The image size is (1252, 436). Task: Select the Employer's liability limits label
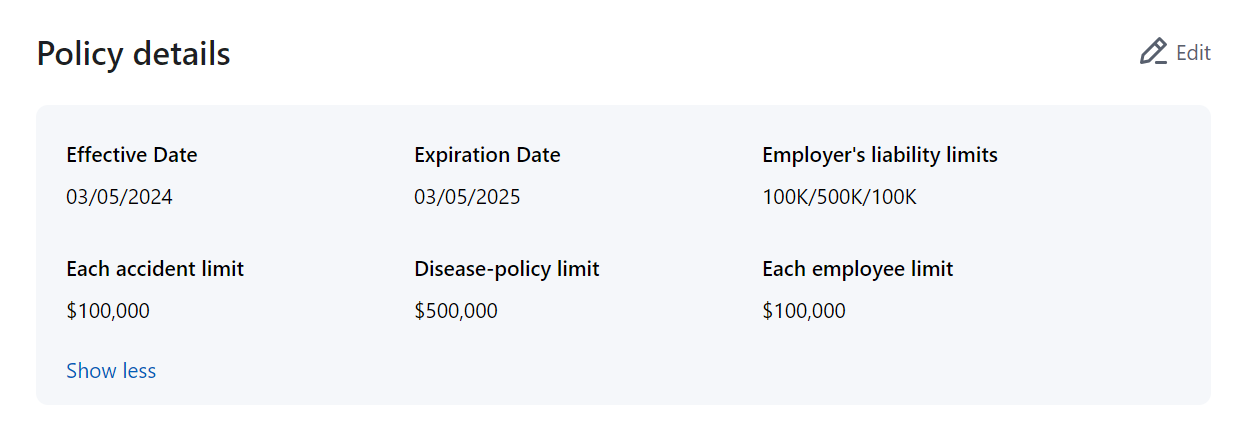[x=880, y=155]
